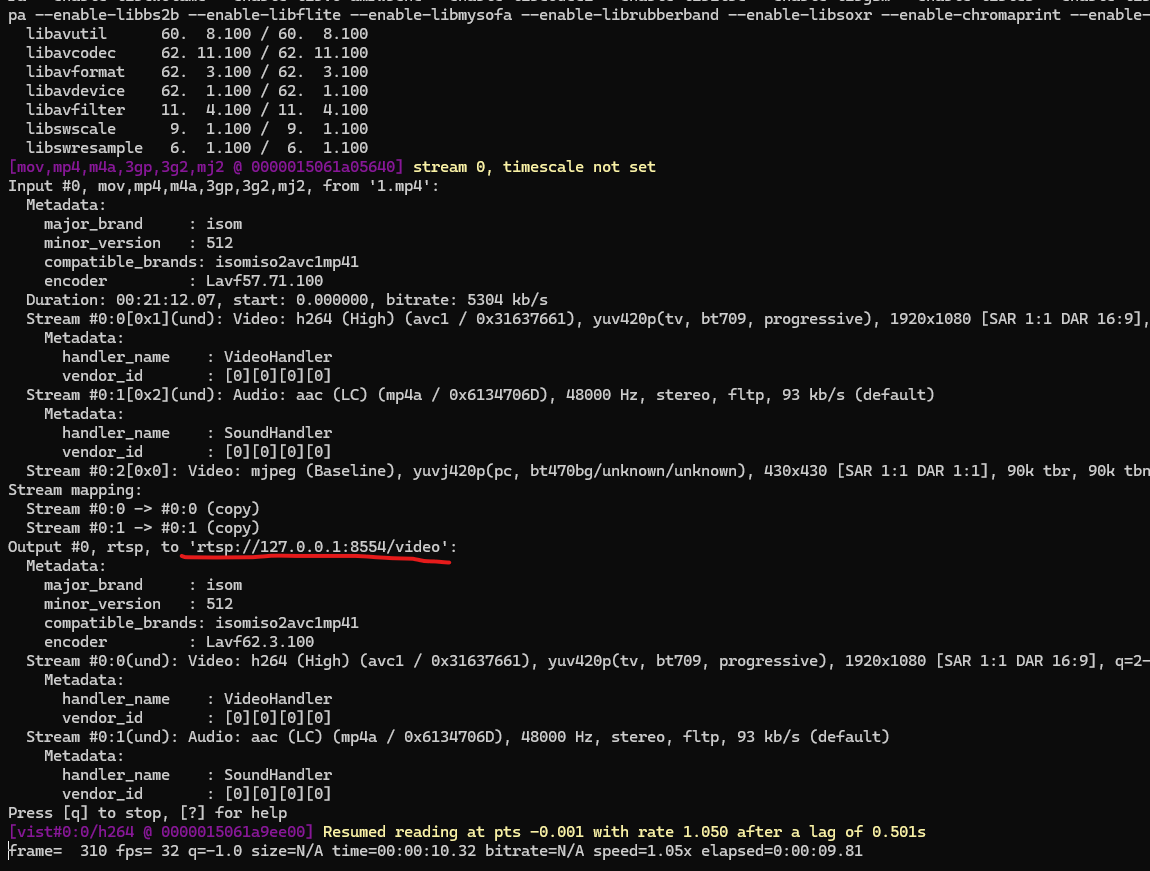Click the elapsed=0:00:09.81 value

click(782, 851)
